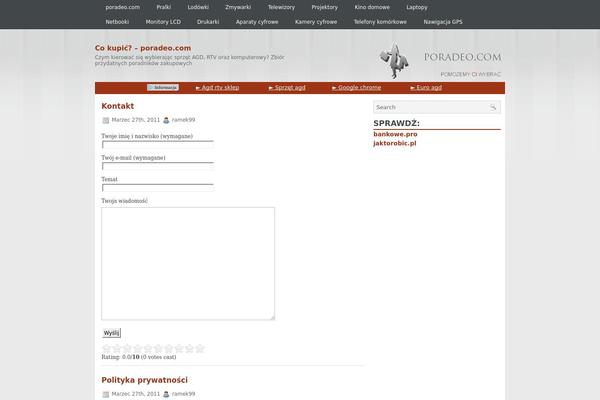Open the Projektory category

click(324, 7)
